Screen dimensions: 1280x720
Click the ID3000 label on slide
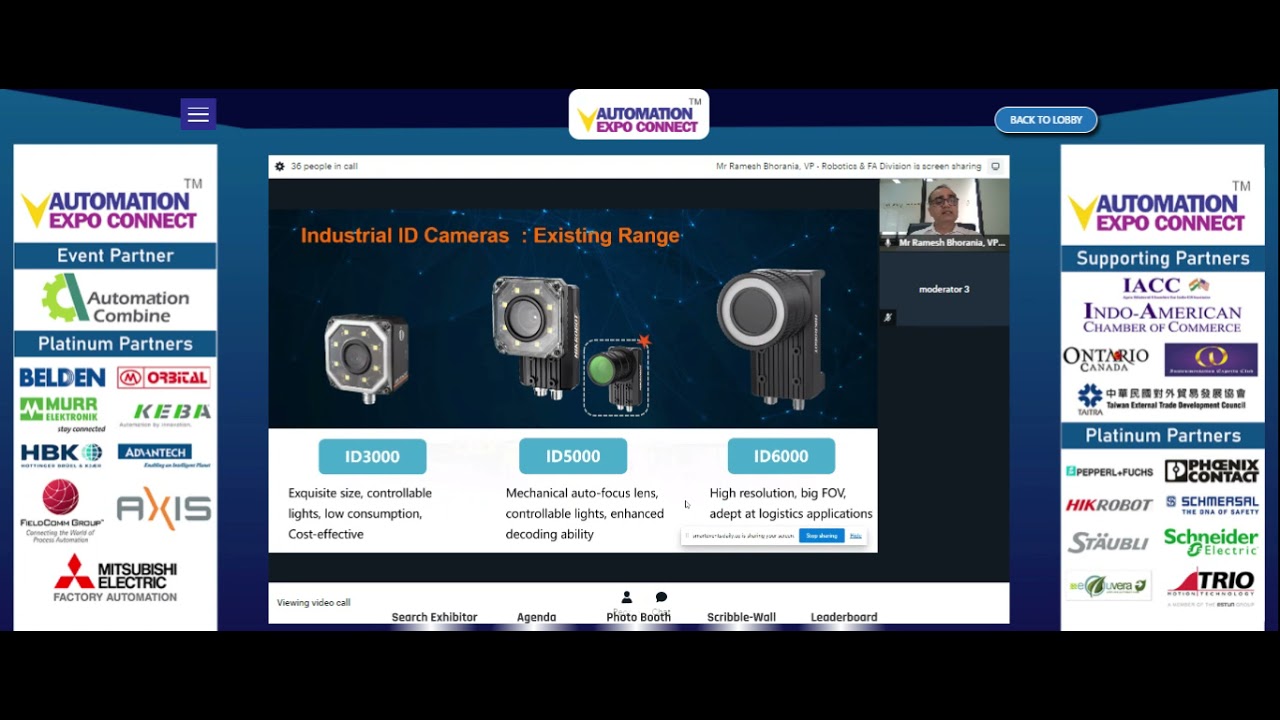tap(372, 456)
